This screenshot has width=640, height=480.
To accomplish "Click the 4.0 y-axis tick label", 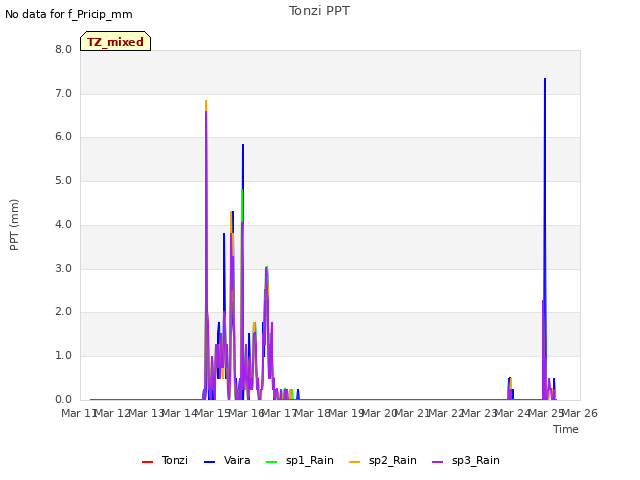I will [63, 224].
